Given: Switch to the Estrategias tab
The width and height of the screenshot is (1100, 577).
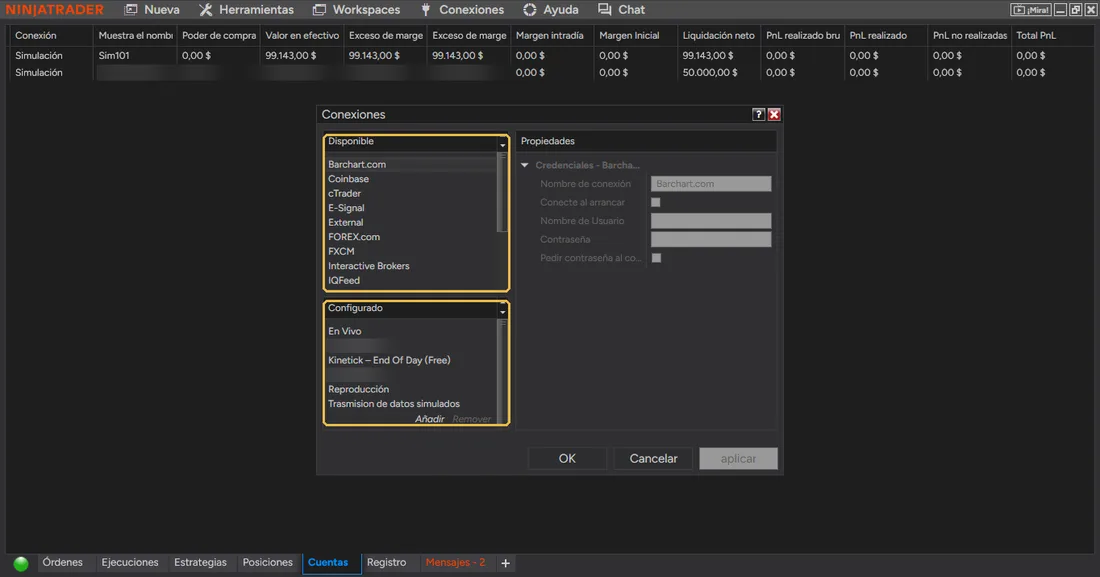Looking at the screenshot, I should click(201, 562).
